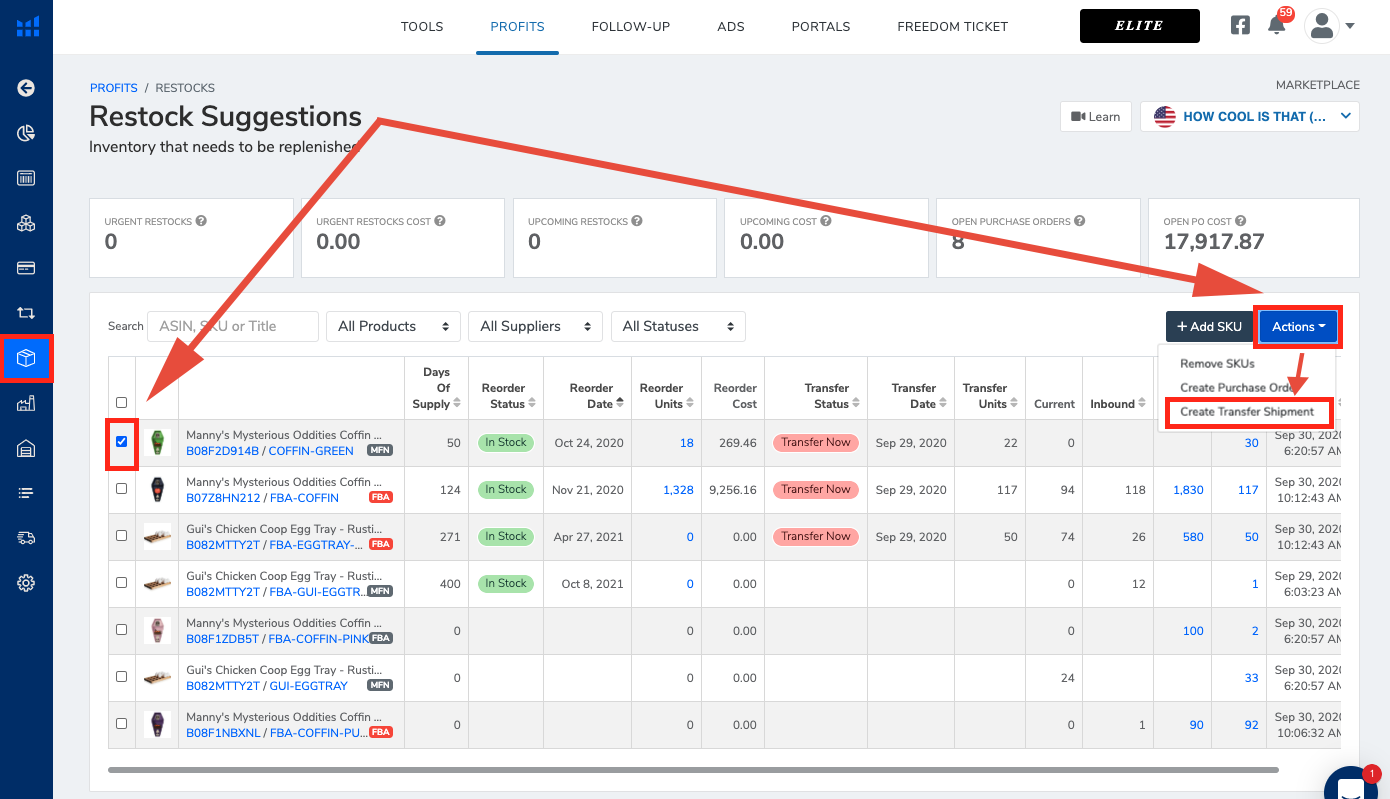The height and width of the screenshot is (799, 1390).
Task: Uncheck the COFFIN-GREEN row checkbox
Action: (x=122, y=442)
